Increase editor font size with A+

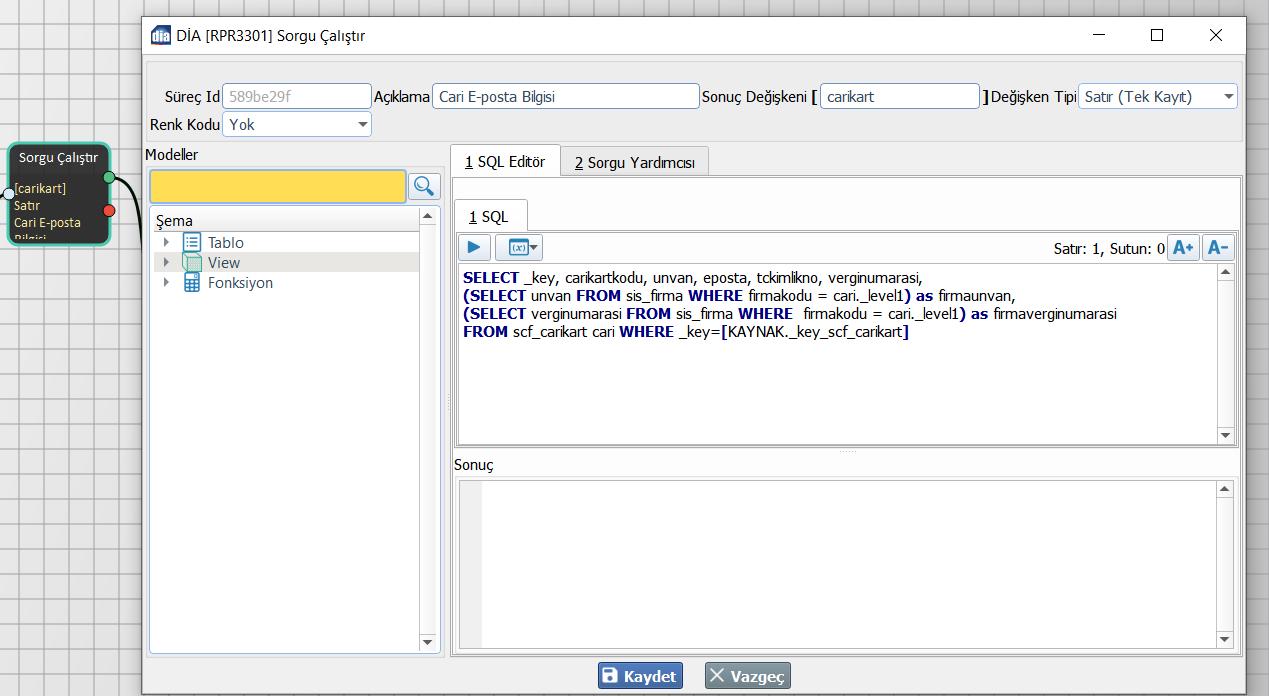tap(1183, 248)
